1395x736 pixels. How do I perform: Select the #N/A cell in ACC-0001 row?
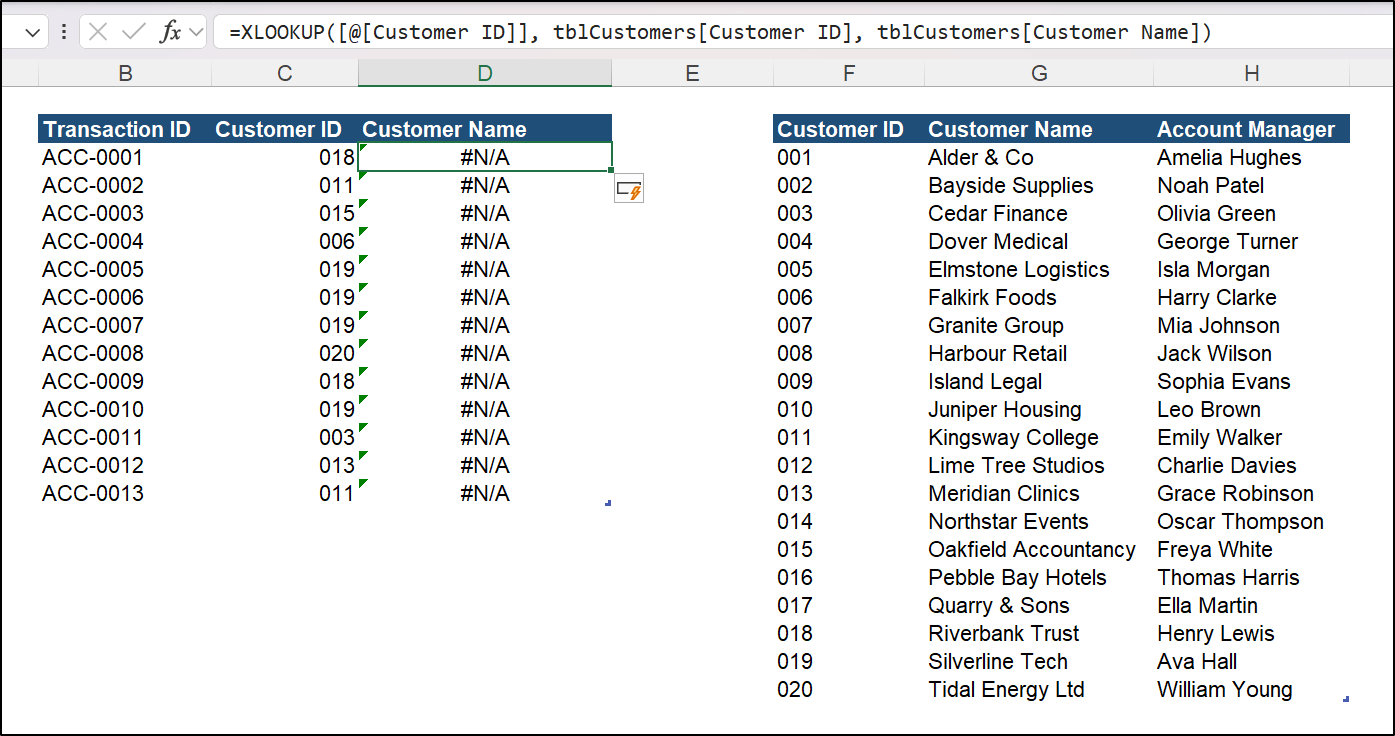click(x=485, y=157)
